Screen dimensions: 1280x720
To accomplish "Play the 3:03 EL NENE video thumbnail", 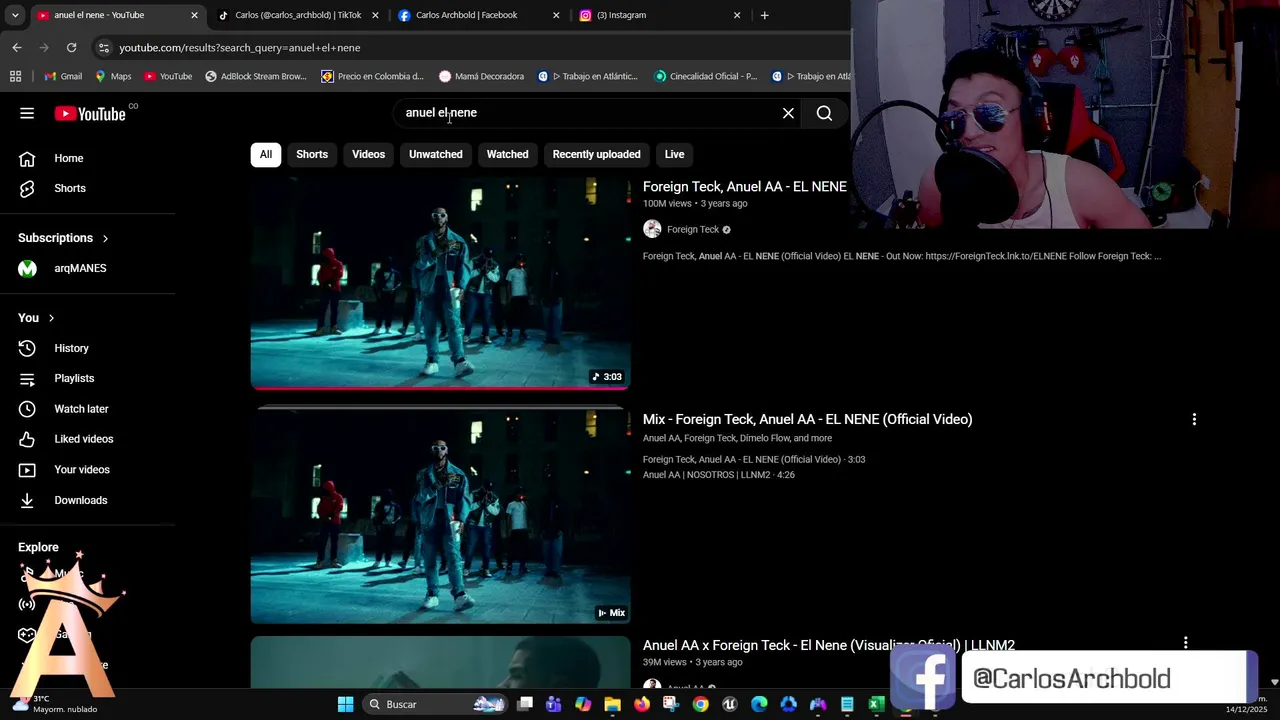I will tap(440, 283).
